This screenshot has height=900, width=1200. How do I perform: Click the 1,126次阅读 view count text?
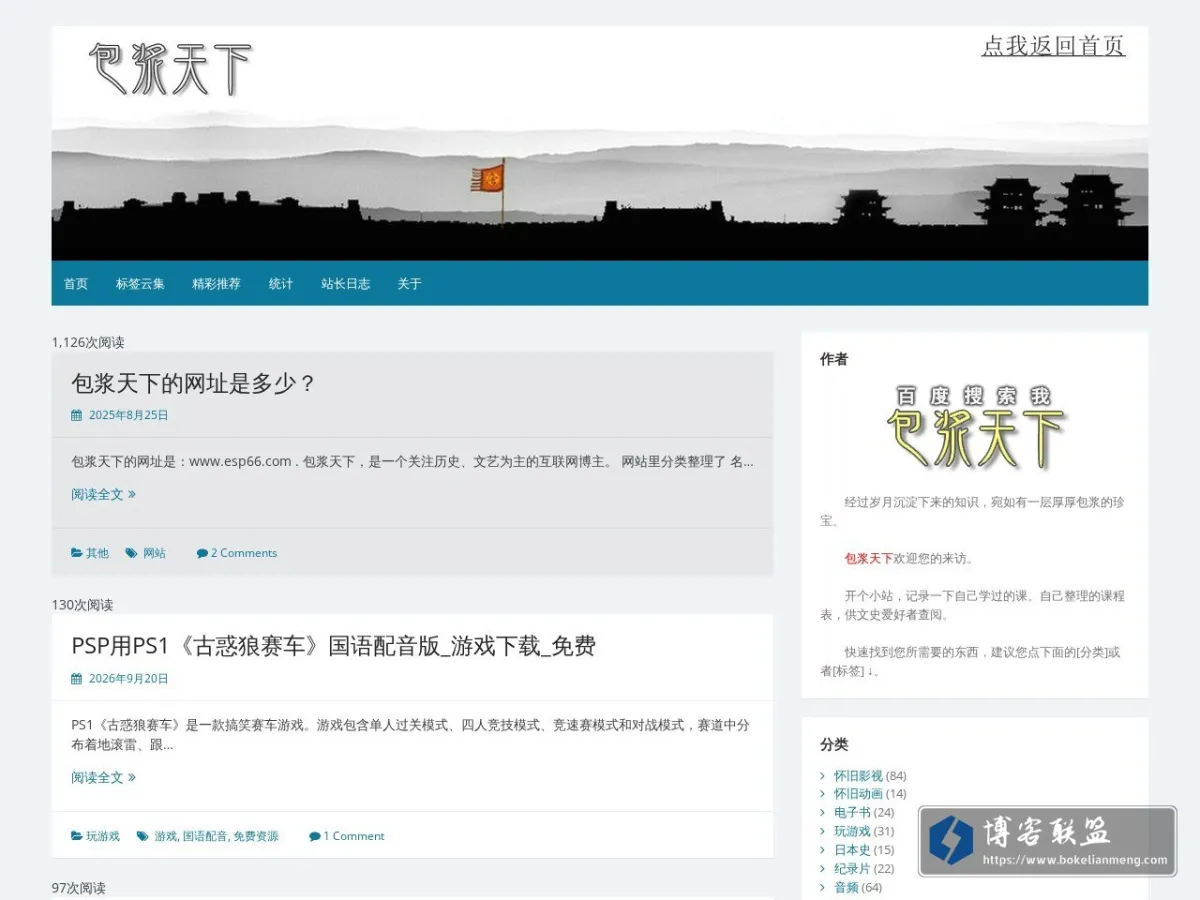88,342
